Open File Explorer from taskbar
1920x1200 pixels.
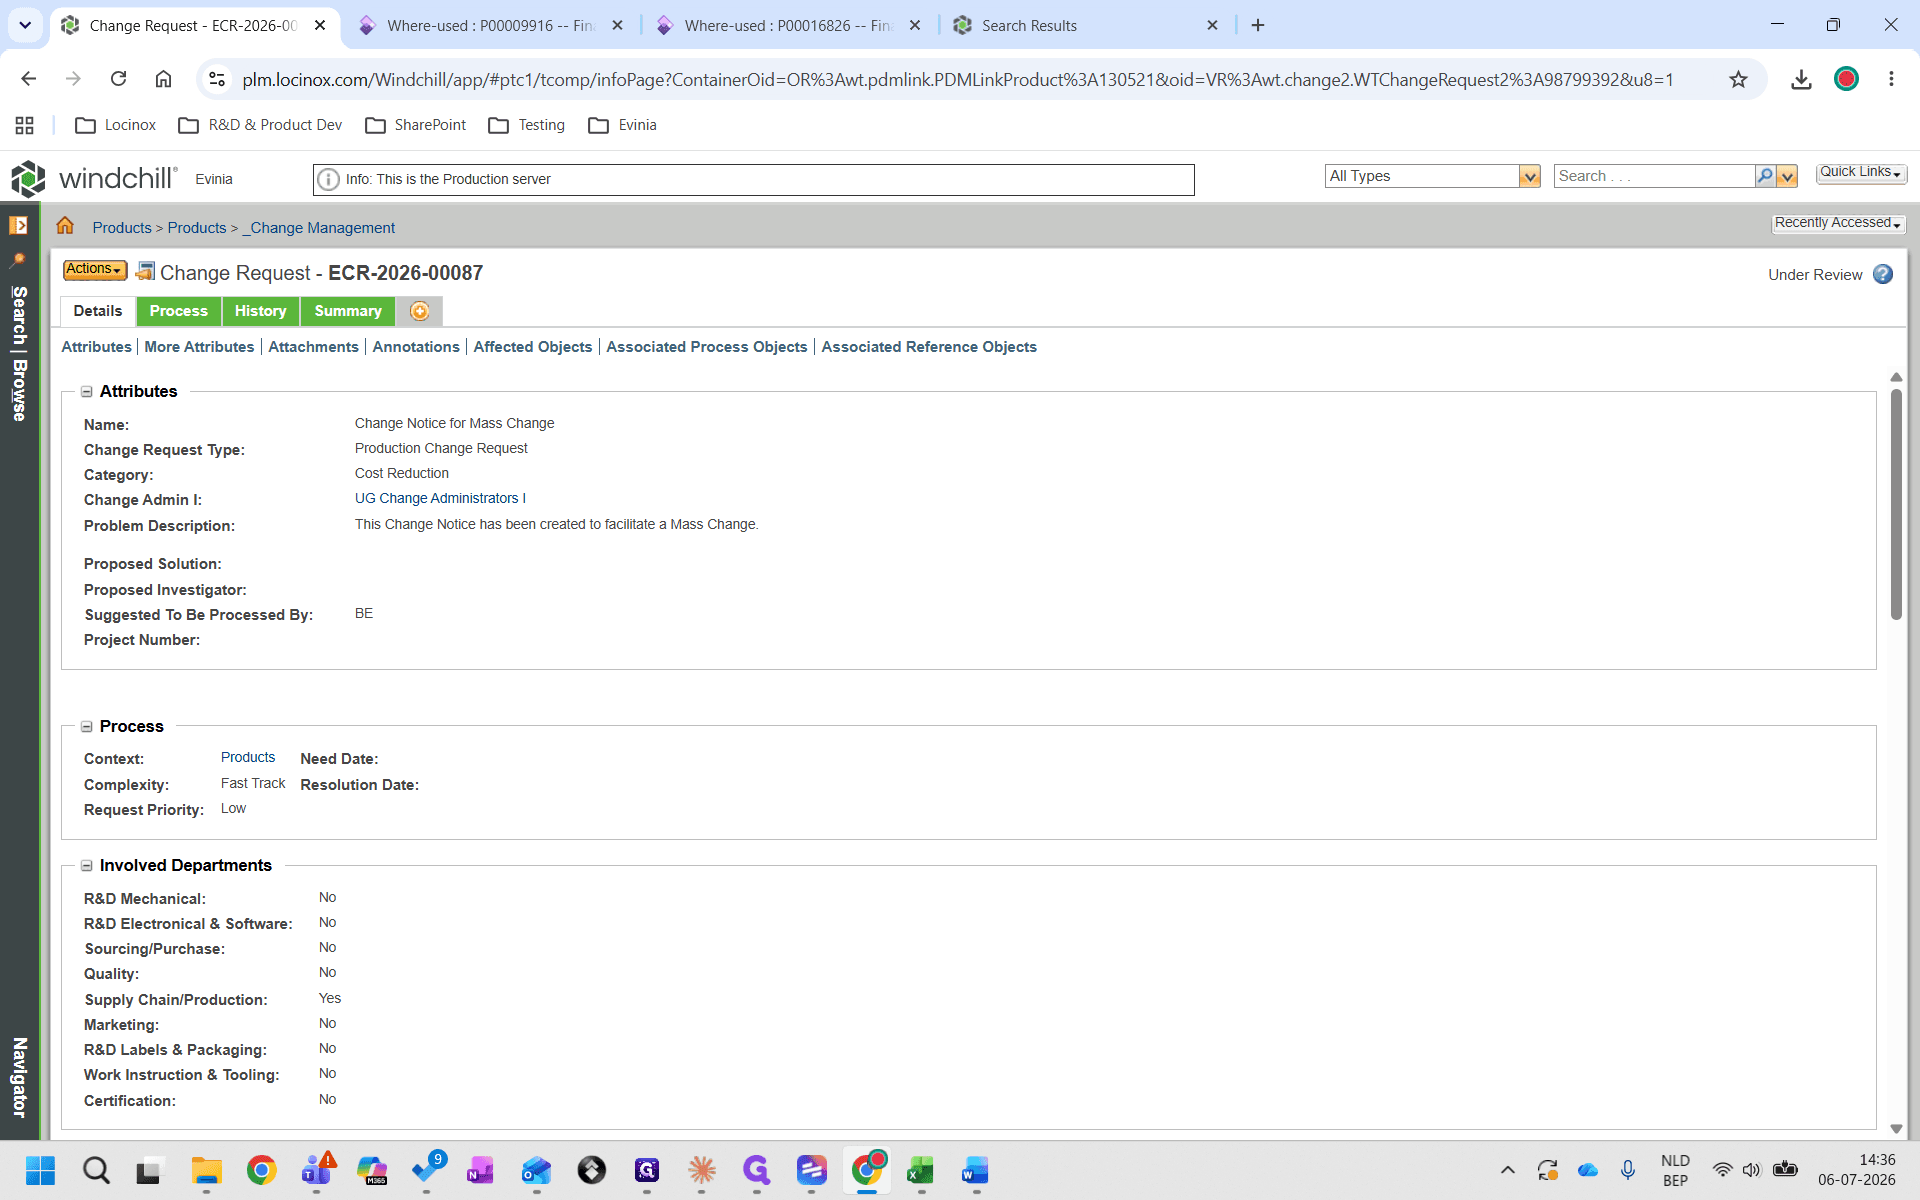coord(206,1170)
